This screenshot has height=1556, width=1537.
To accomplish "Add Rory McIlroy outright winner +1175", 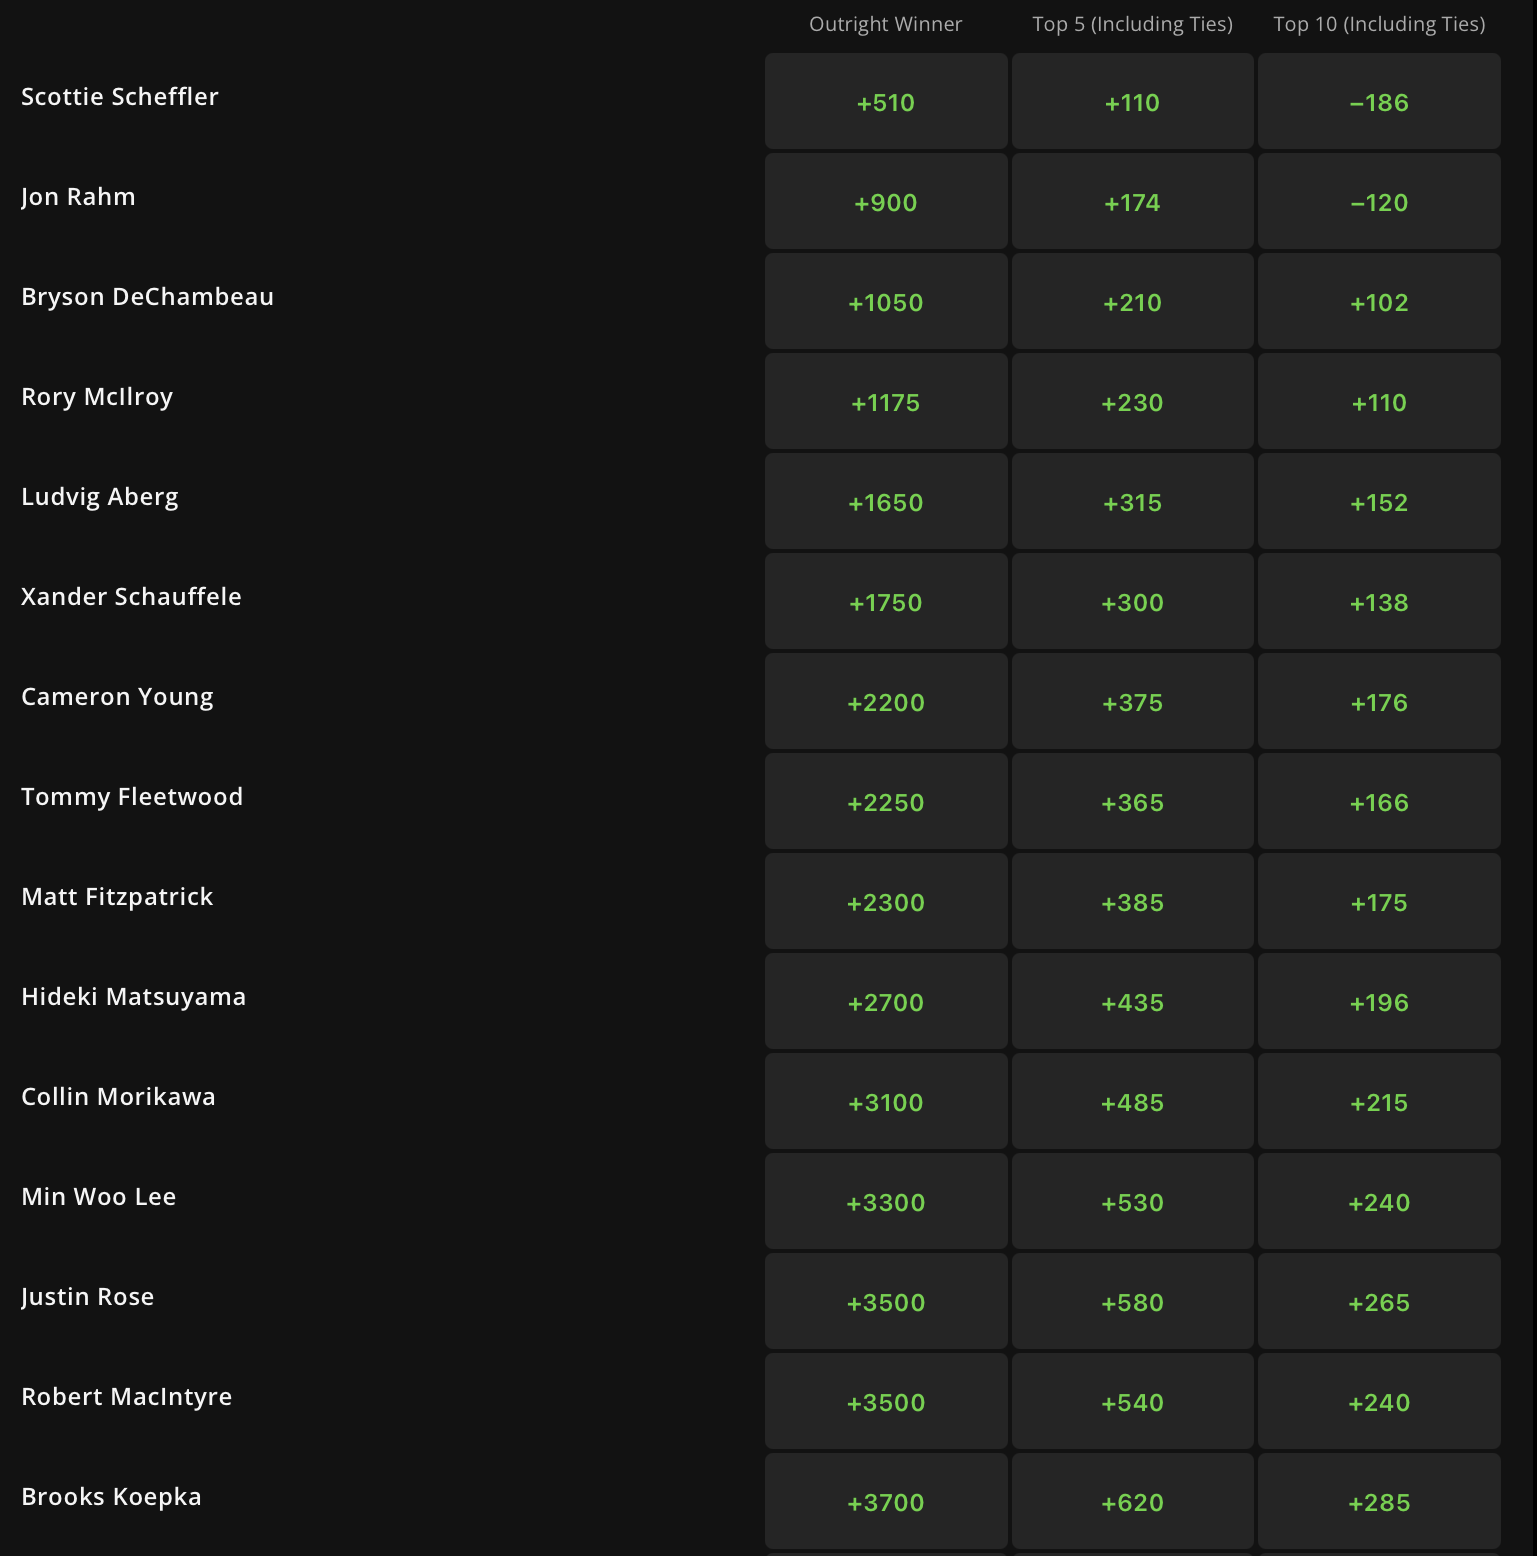I will click(886, 402).
